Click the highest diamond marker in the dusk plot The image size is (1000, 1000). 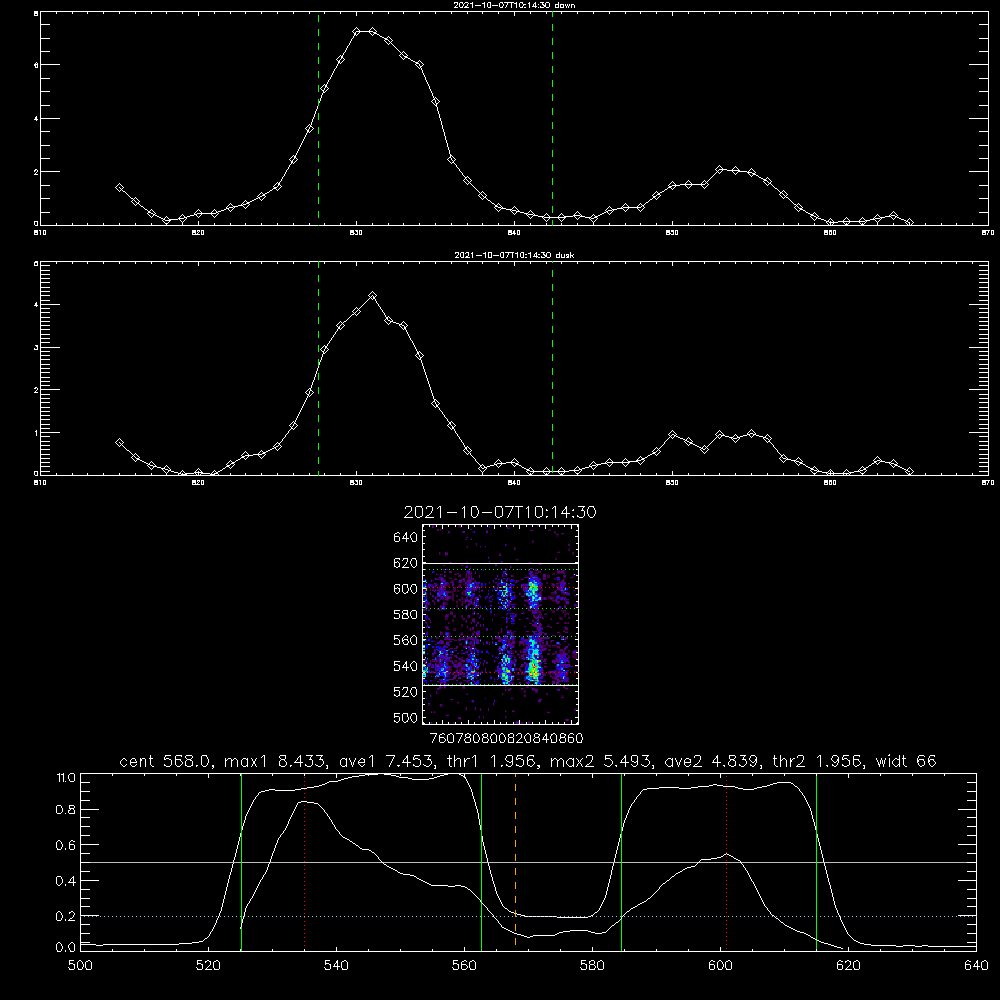tap(373, 296)
